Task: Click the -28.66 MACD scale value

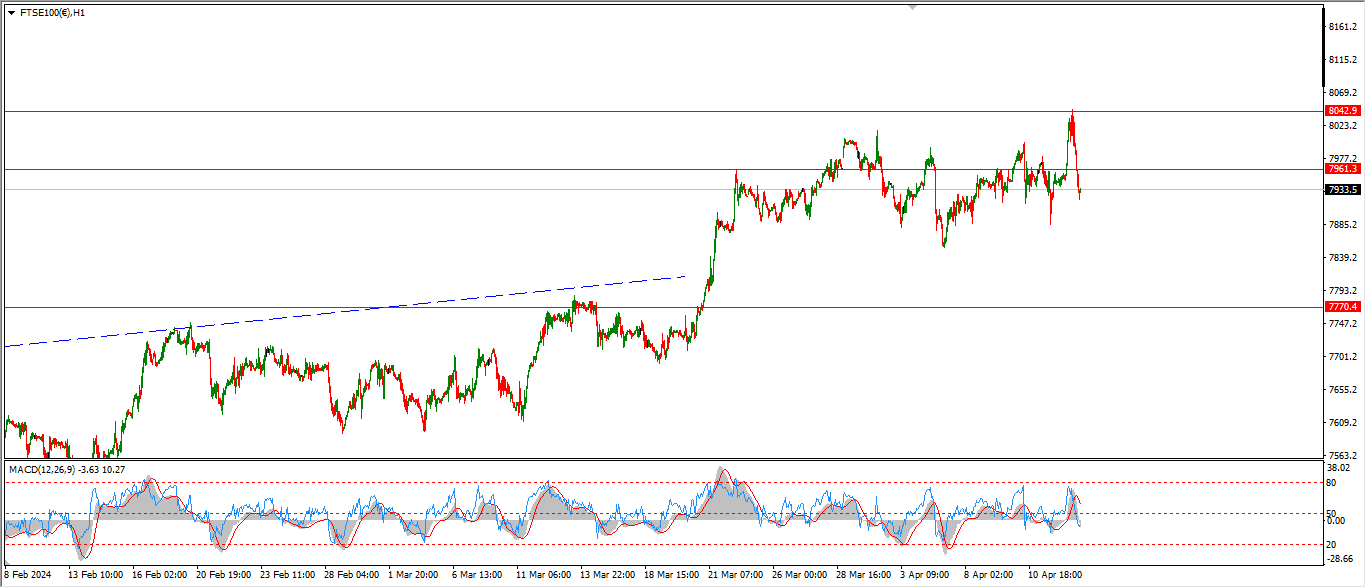Action: (x=1340, y=559)
